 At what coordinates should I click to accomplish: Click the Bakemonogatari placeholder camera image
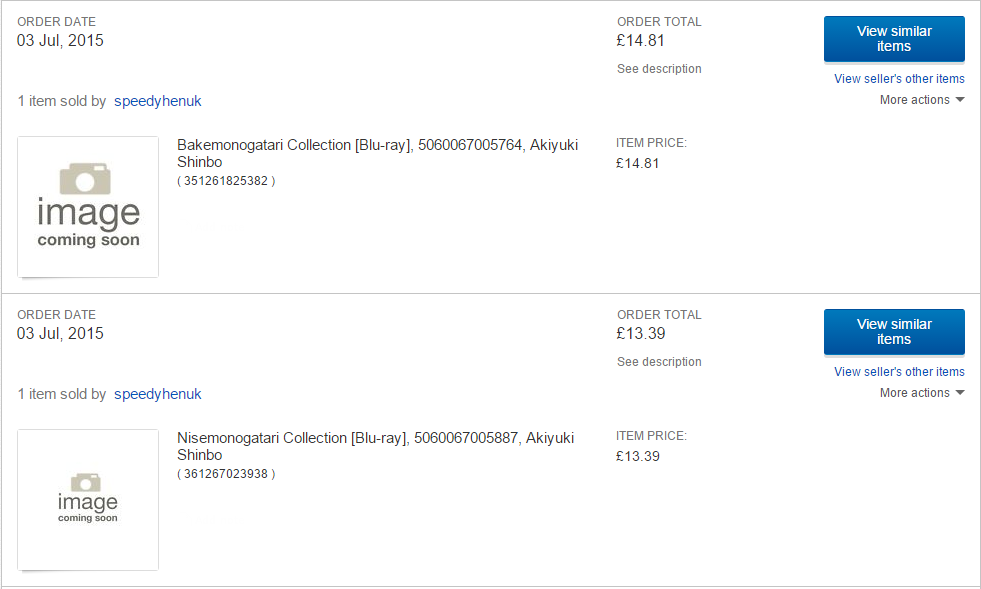(x=88, y=207)
